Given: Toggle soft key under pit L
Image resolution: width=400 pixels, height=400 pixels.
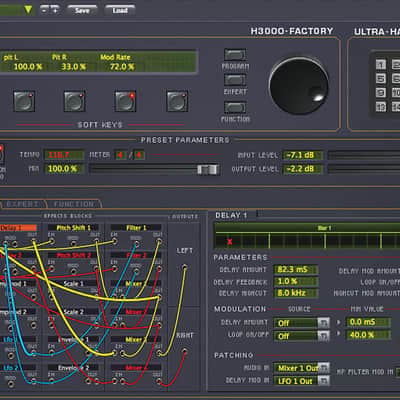Looking at the screenshot, I should pos(24,101).
